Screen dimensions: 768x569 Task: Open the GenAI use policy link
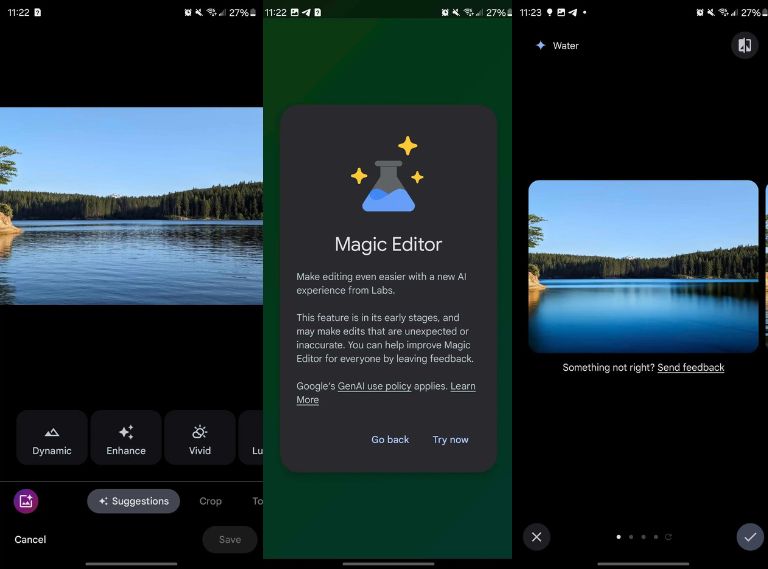point(374,386)
